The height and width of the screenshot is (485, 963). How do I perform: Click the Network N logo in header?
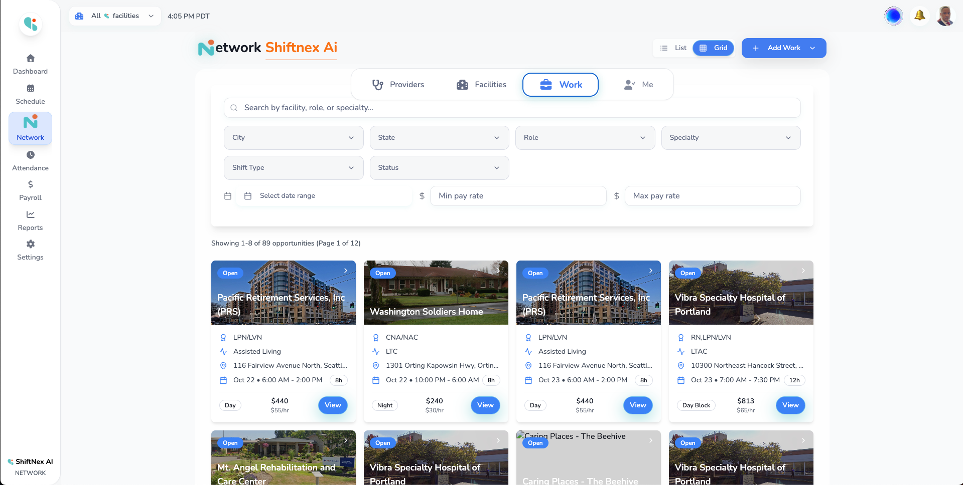pos(206,48)
